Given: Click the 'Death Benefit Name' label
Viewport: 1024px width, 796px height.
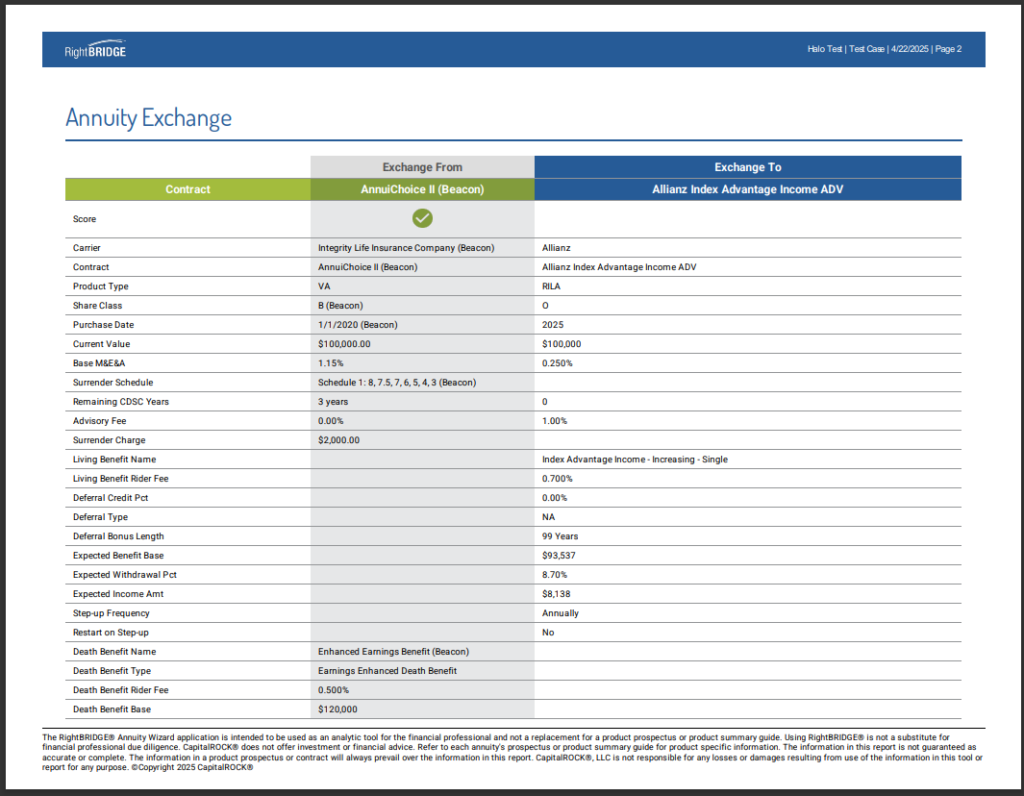Looking at the screenshot, I should click(x=114, y=652).
